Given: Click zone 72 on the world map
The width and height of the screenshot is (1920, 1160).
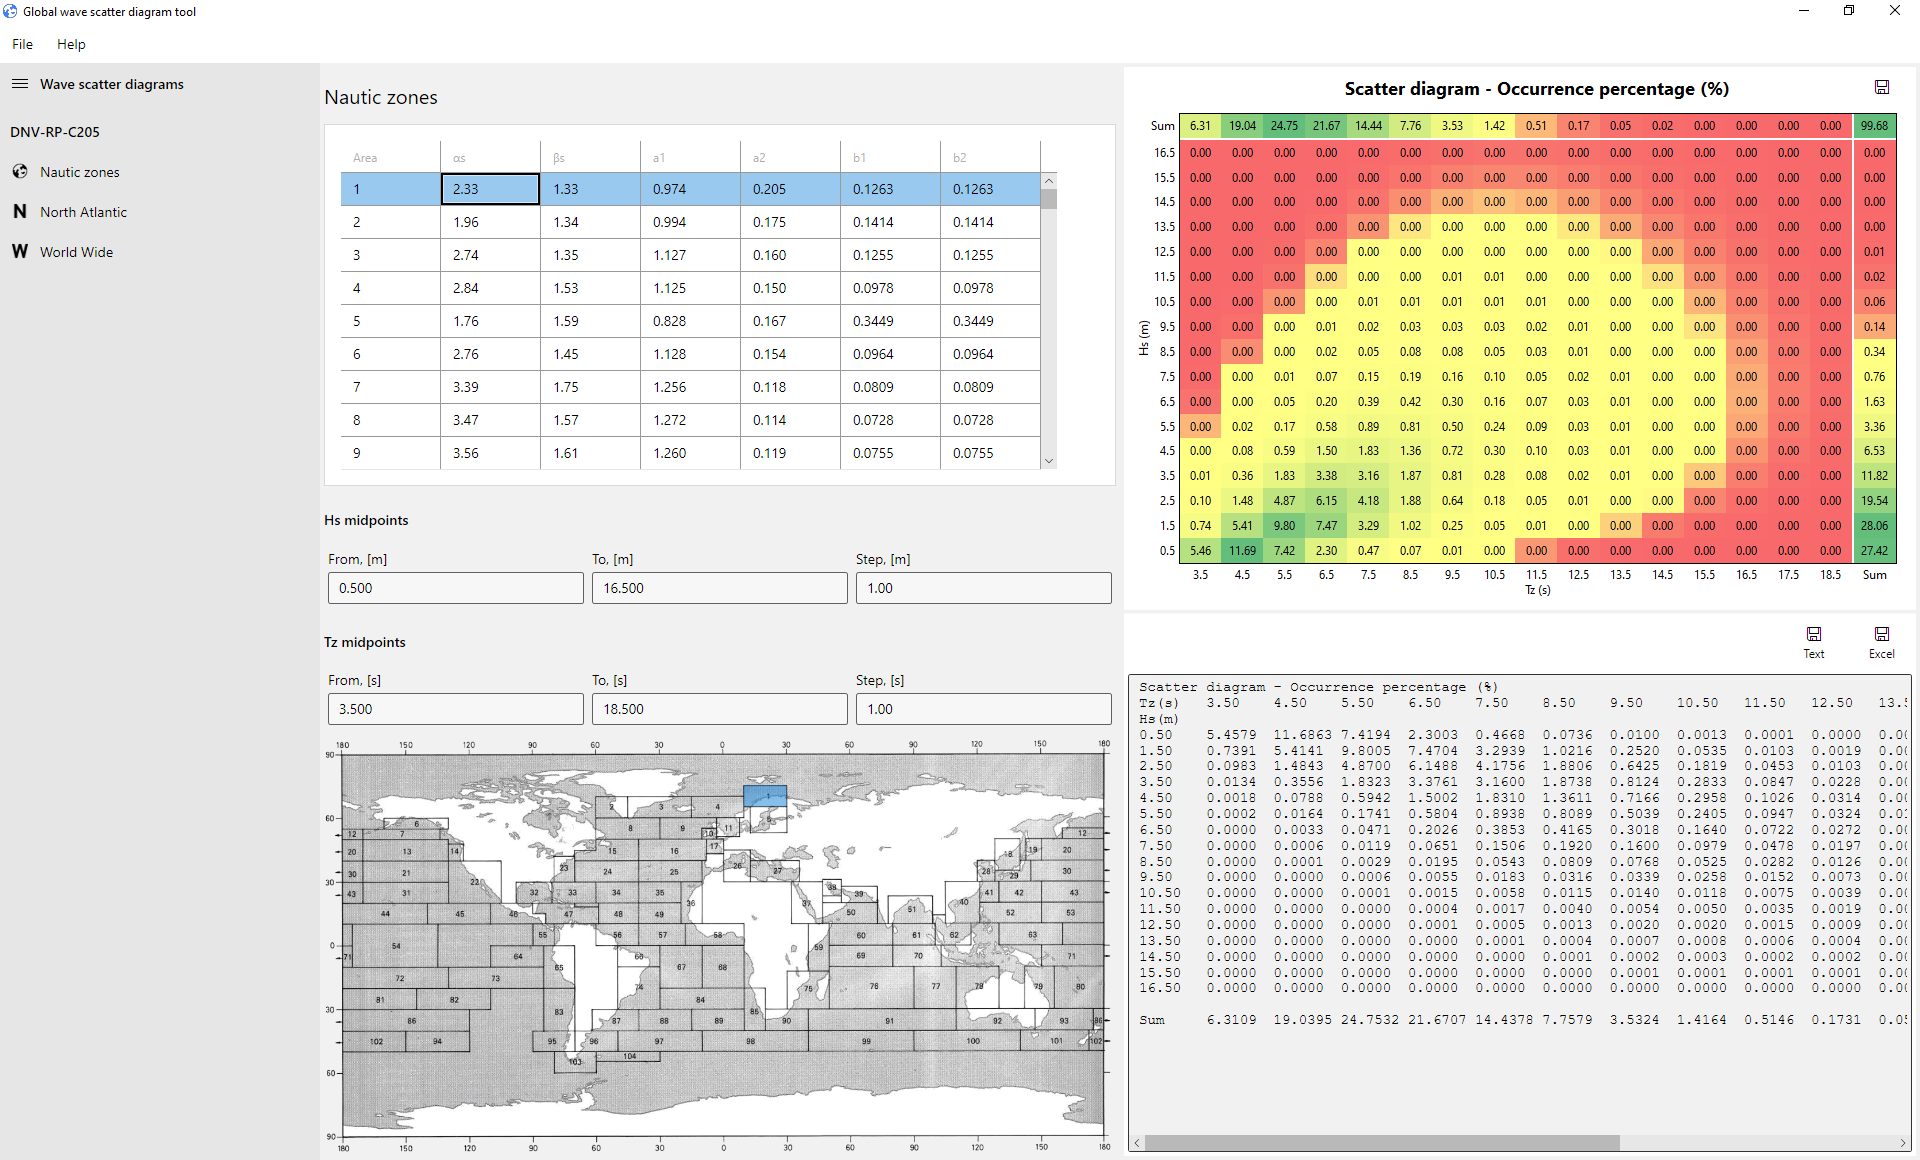Looking at the screenshot, I should (399, 978).
